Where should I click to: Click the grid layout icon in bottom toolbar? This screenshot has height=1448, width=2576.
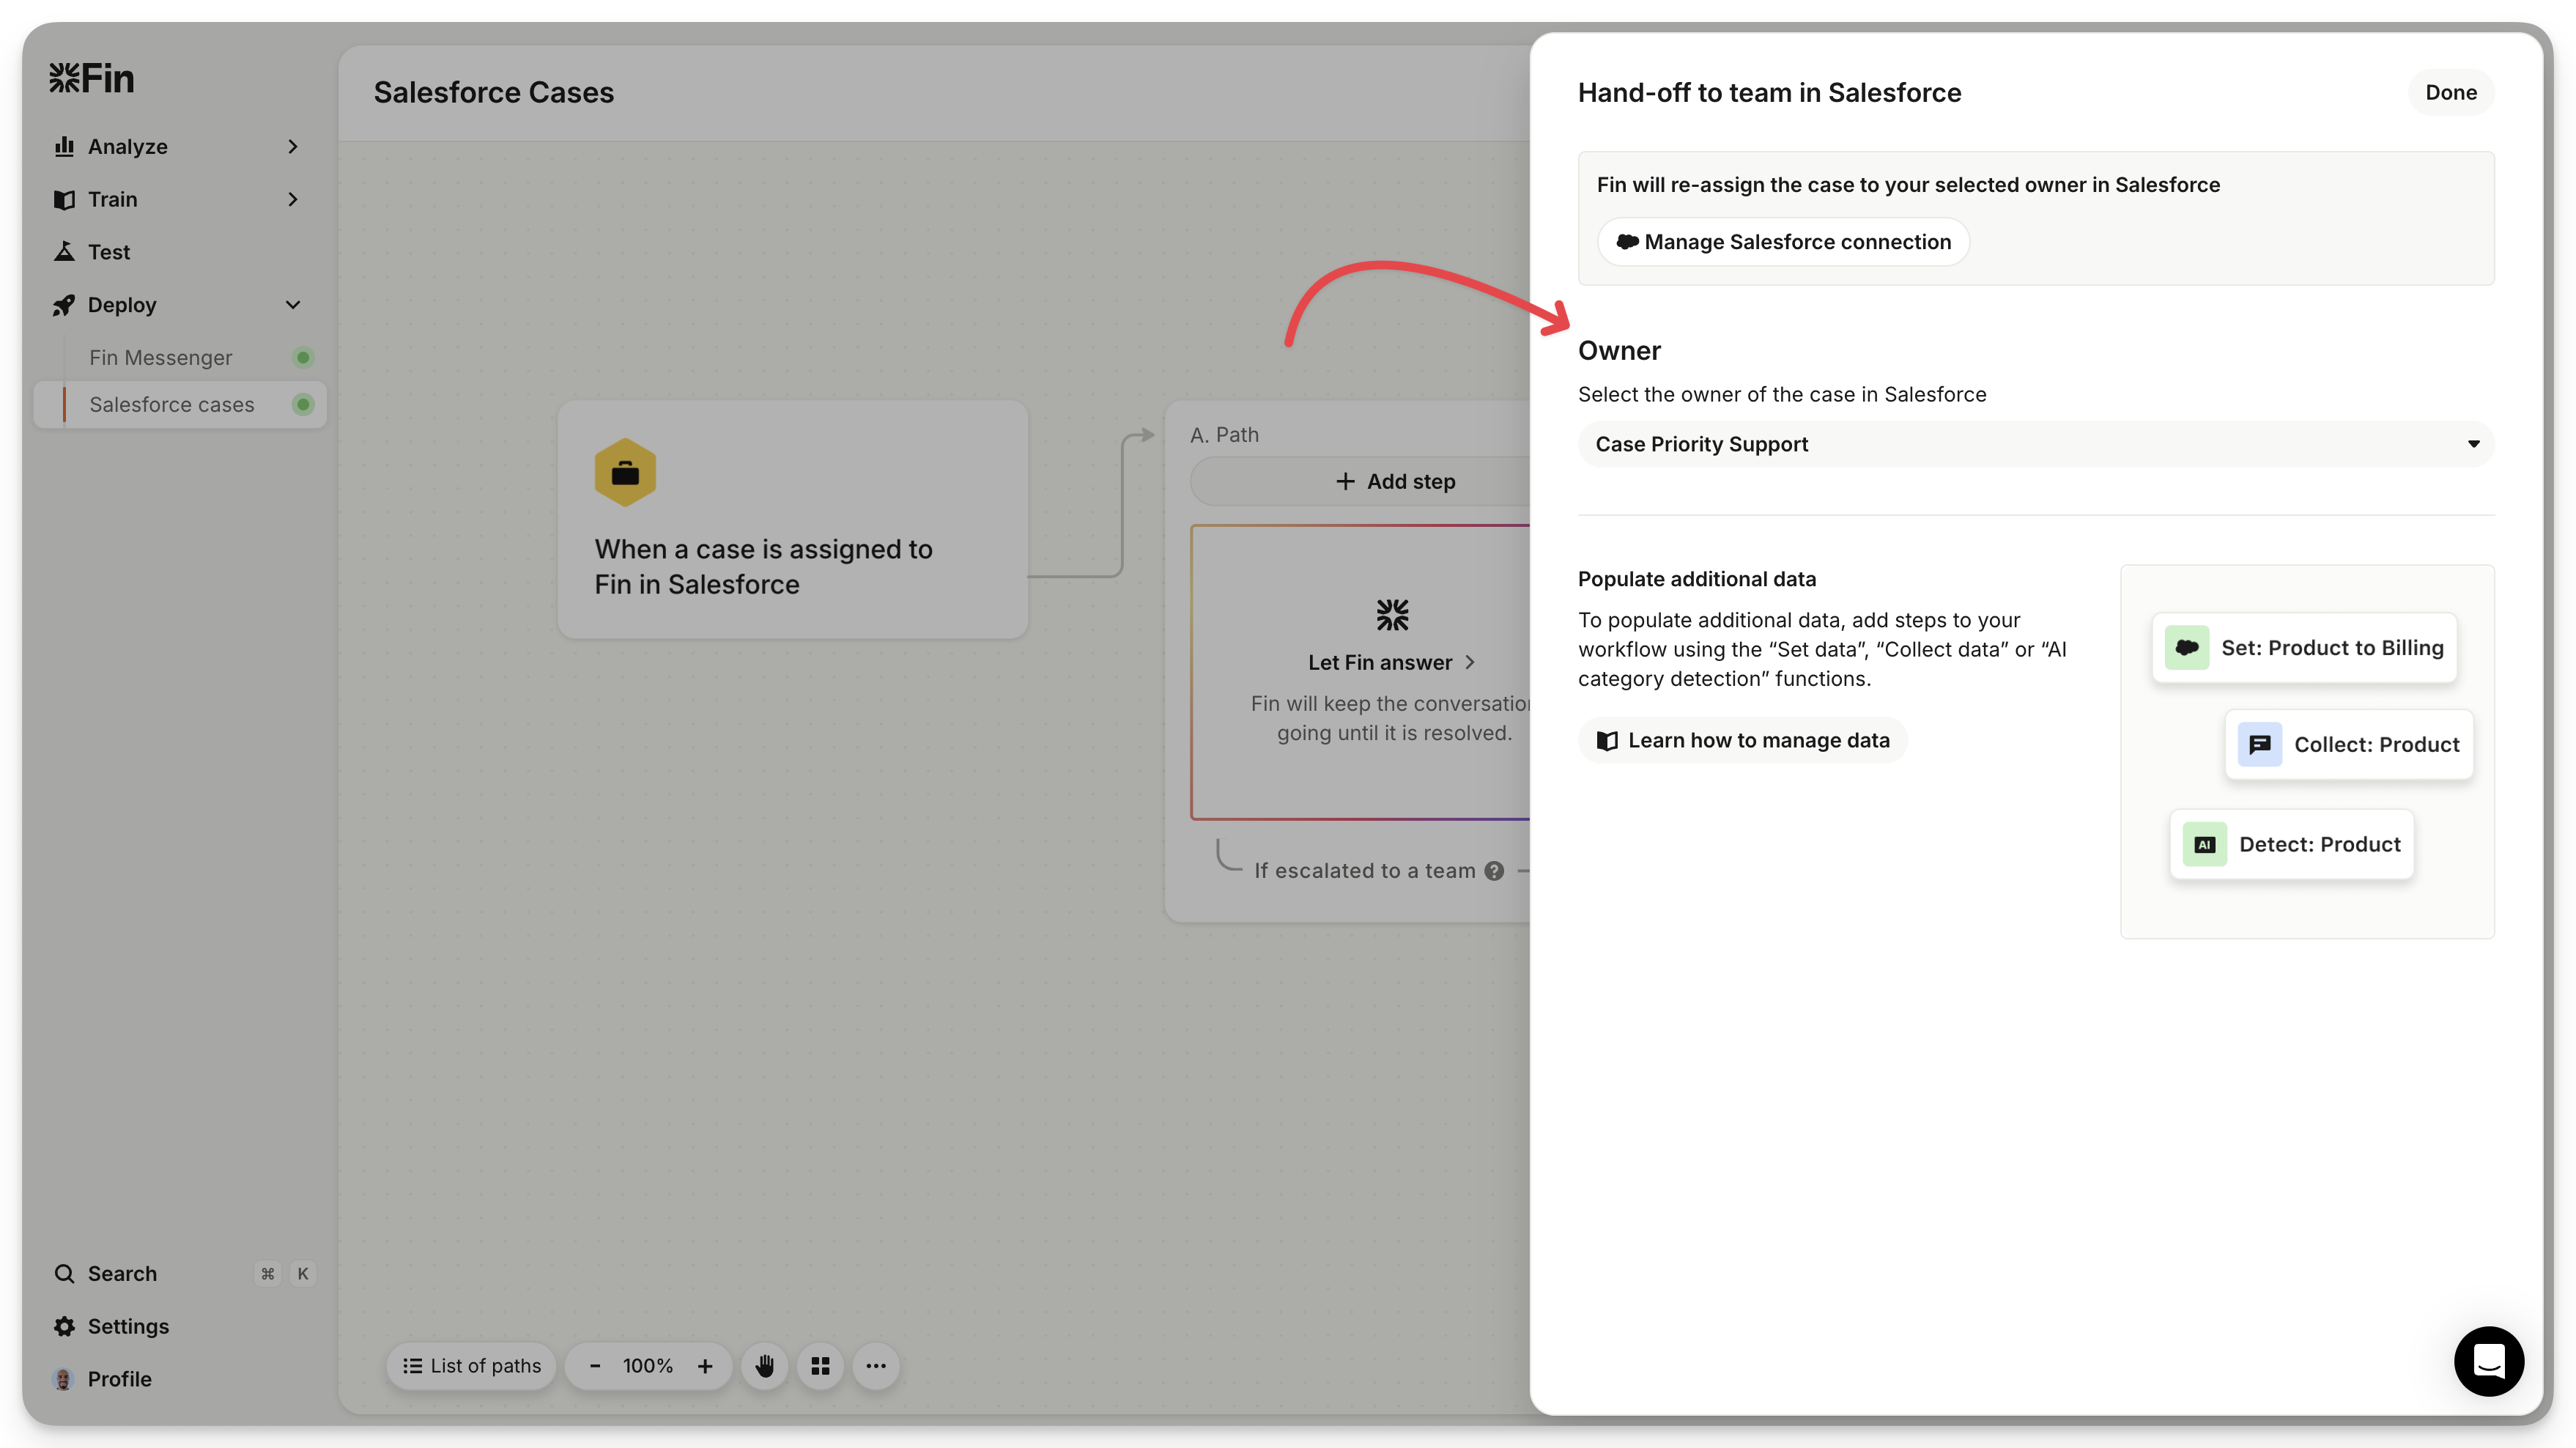pos(820,1366)
